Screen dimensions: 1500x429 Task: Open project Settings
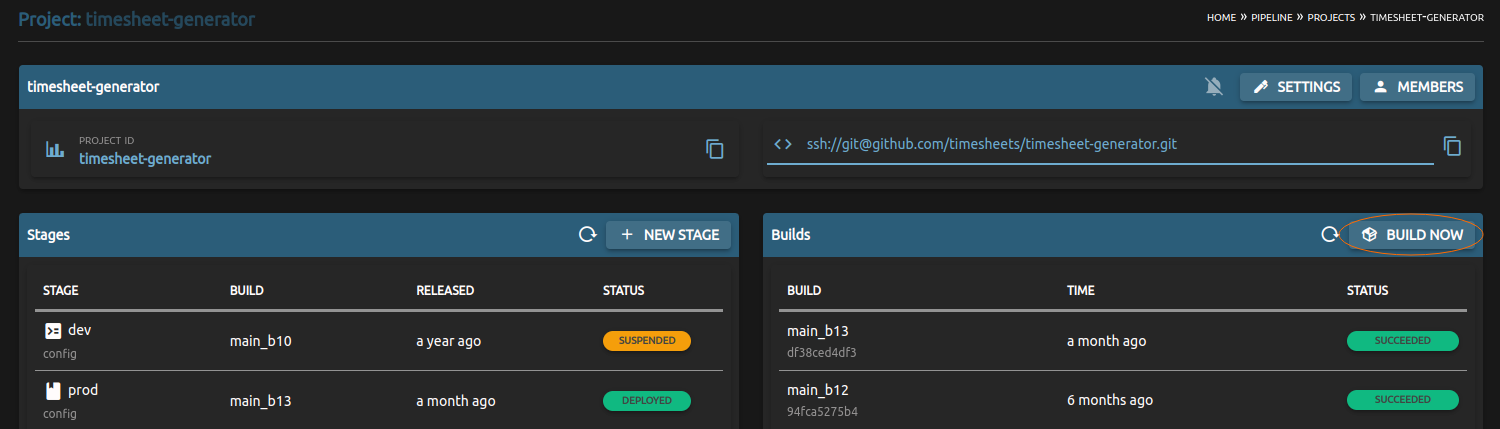1296,87
